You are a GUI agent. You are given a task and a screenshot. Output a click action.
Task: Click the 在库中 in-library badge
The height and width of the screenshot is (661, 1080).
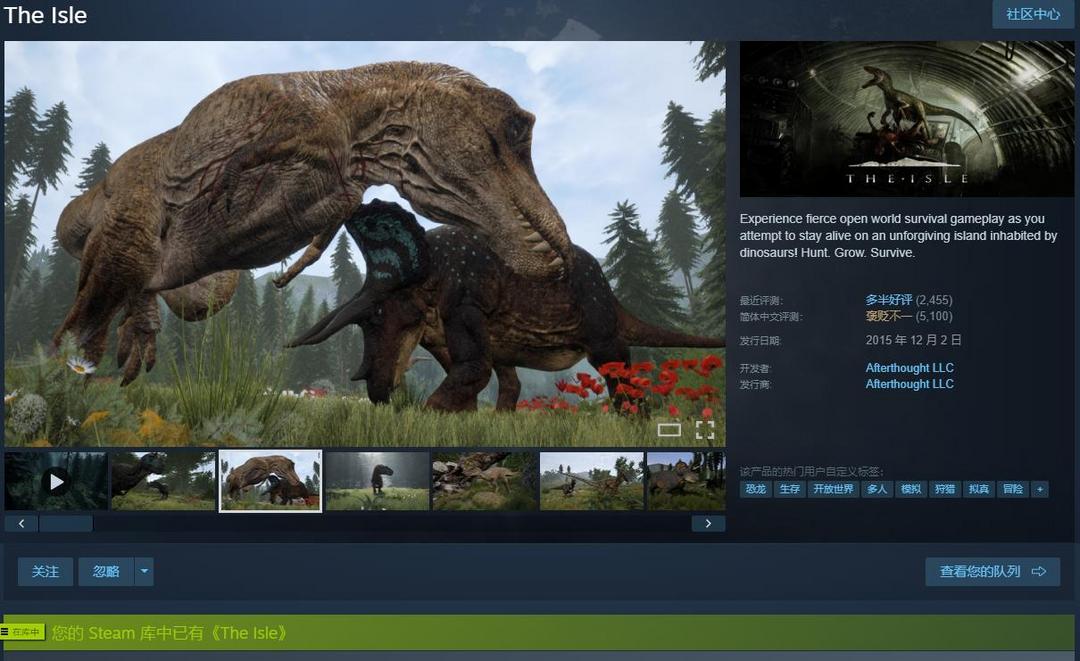(23, 631)
